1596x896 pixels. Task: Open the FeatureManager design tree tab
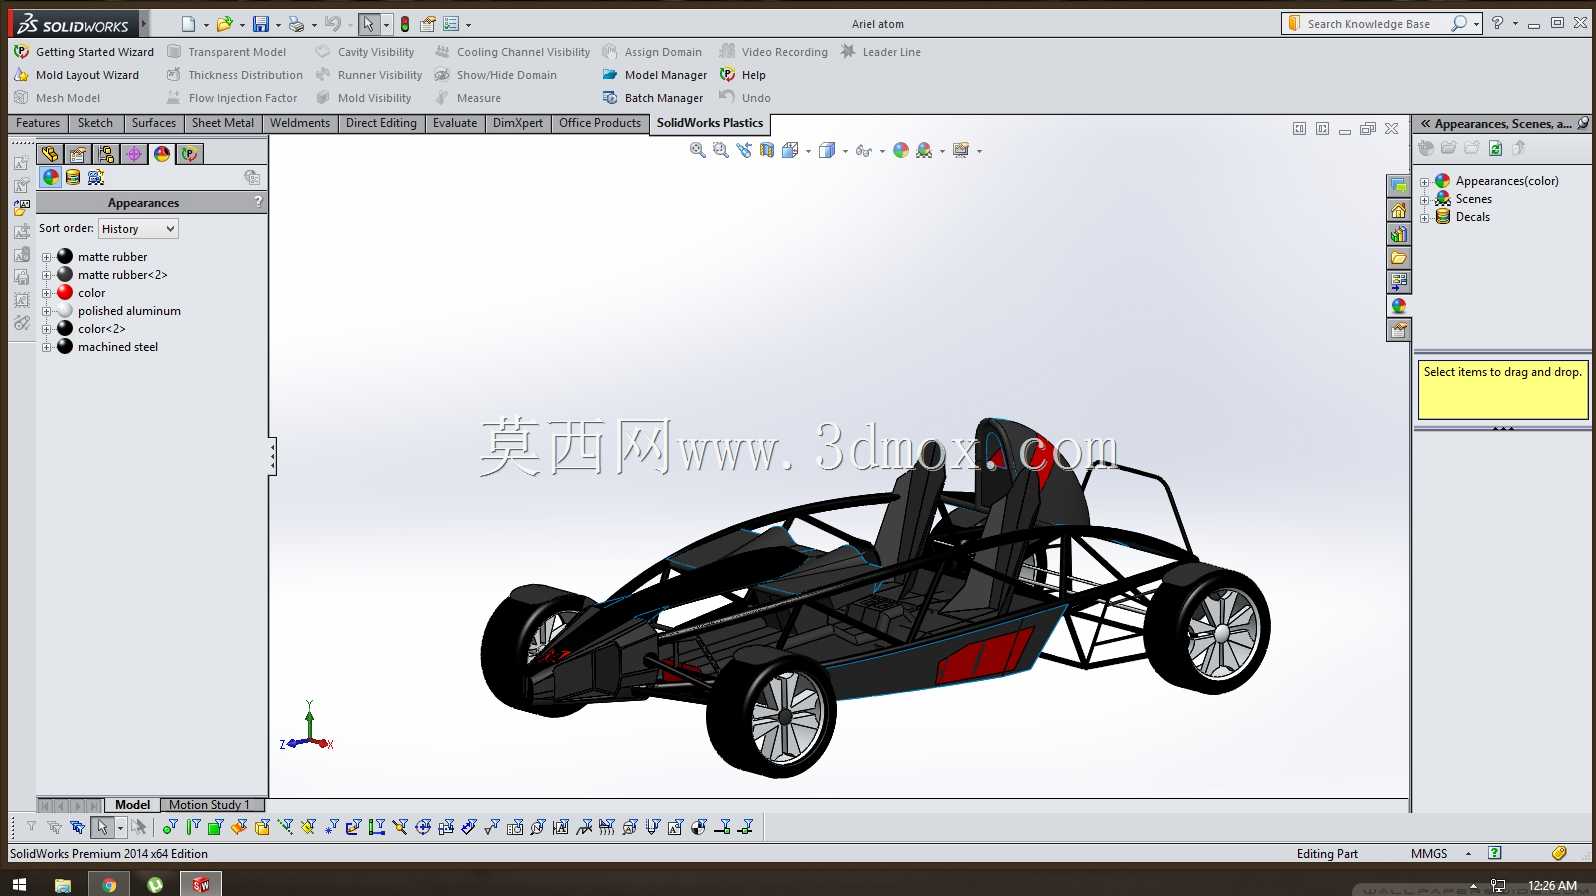click(x=50, y=154)
